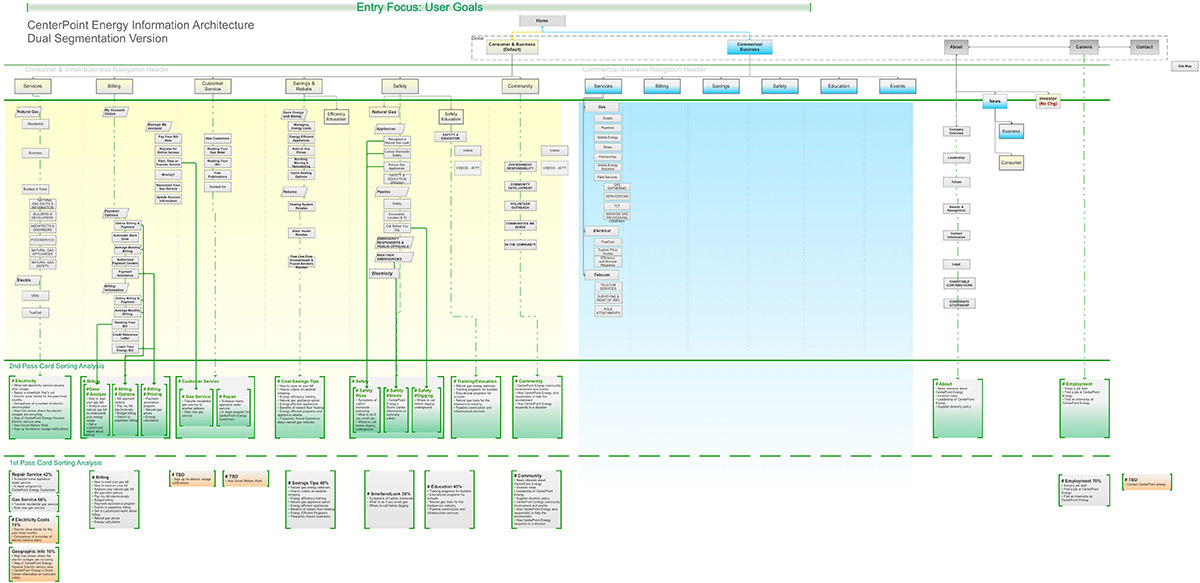Click the Custom Price Quotes node

607,252
